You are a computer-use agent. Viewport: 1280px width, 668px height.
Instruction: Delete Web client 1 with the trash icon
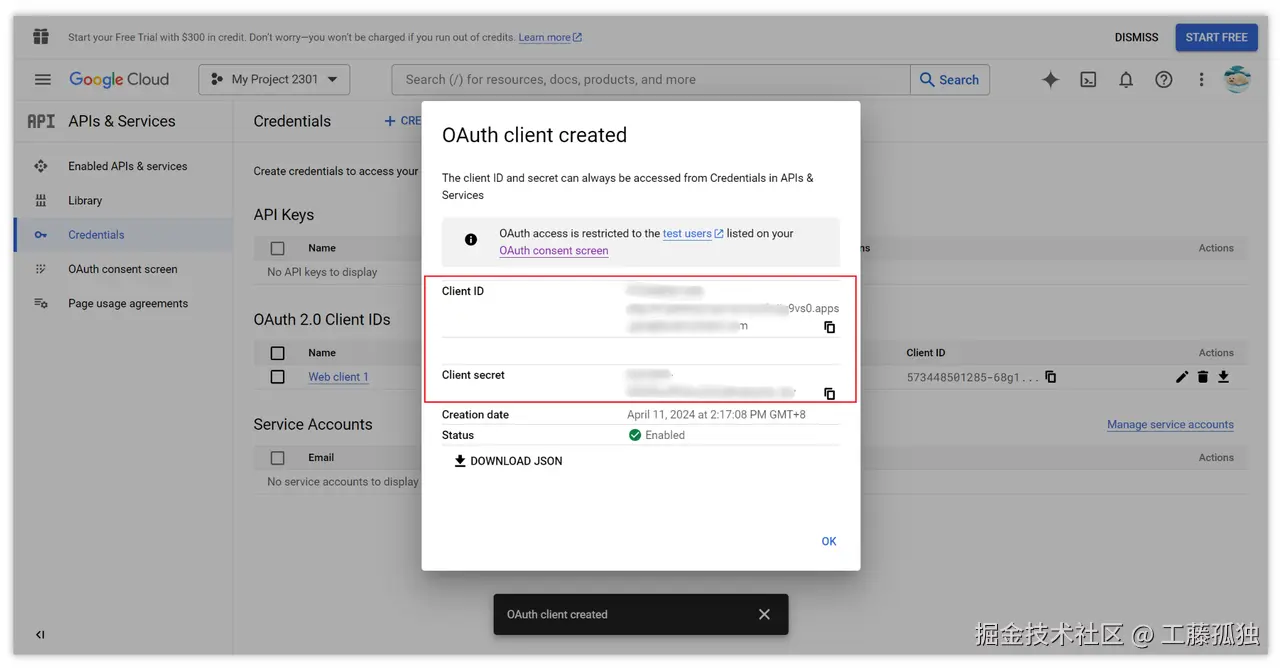tap(1203, 377)
